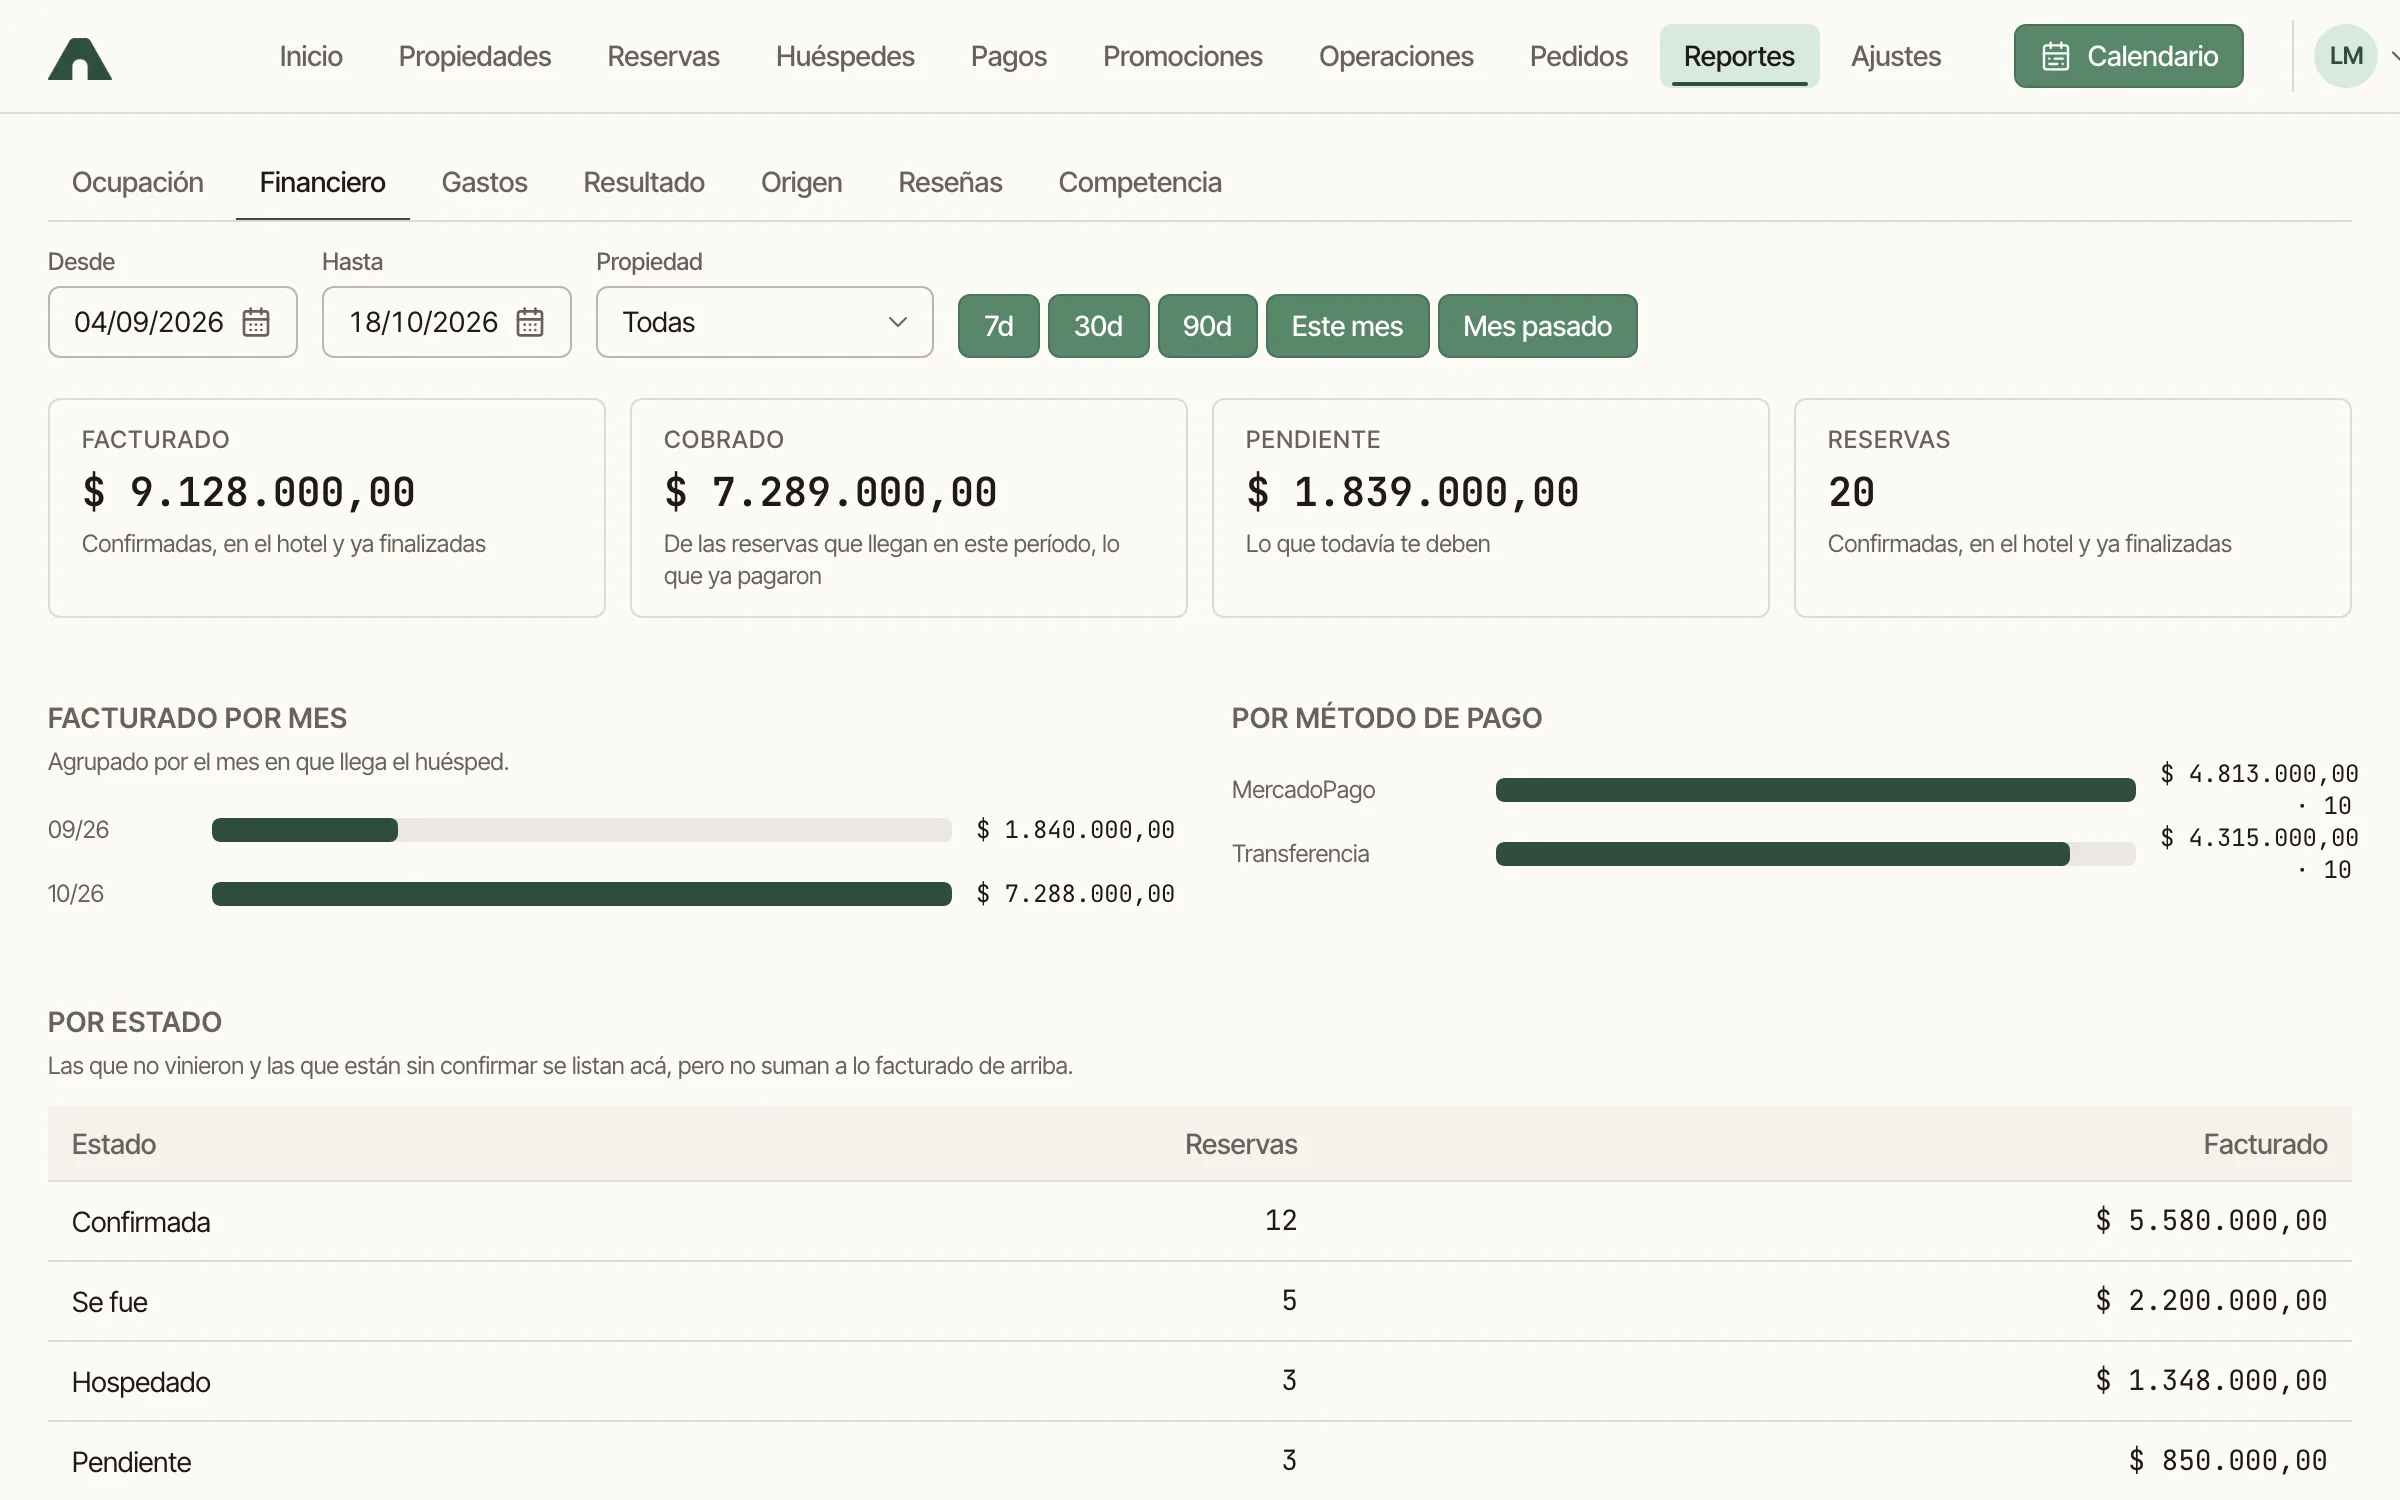Open the Operaciones section
This screenshot has width=2400, height=1500.
click(1396, 56)
